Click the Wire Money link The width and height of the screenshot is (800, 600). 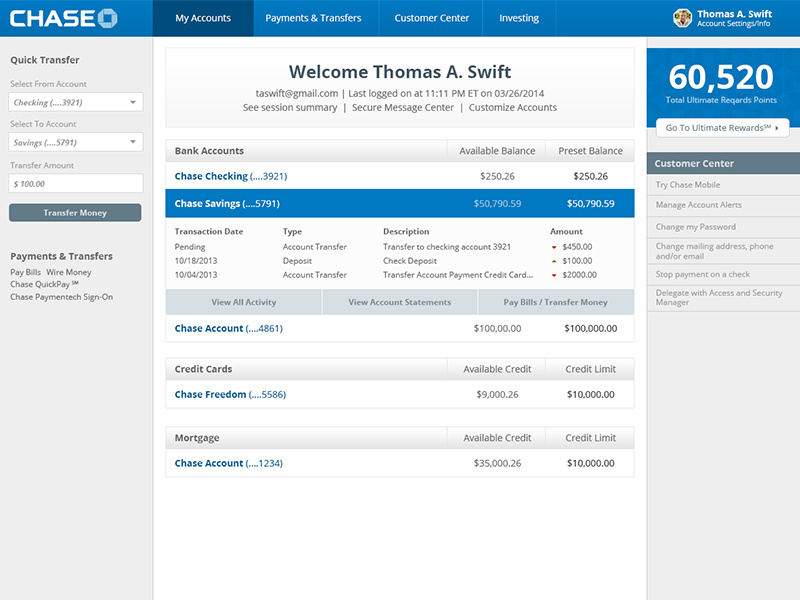coord(69,272)
